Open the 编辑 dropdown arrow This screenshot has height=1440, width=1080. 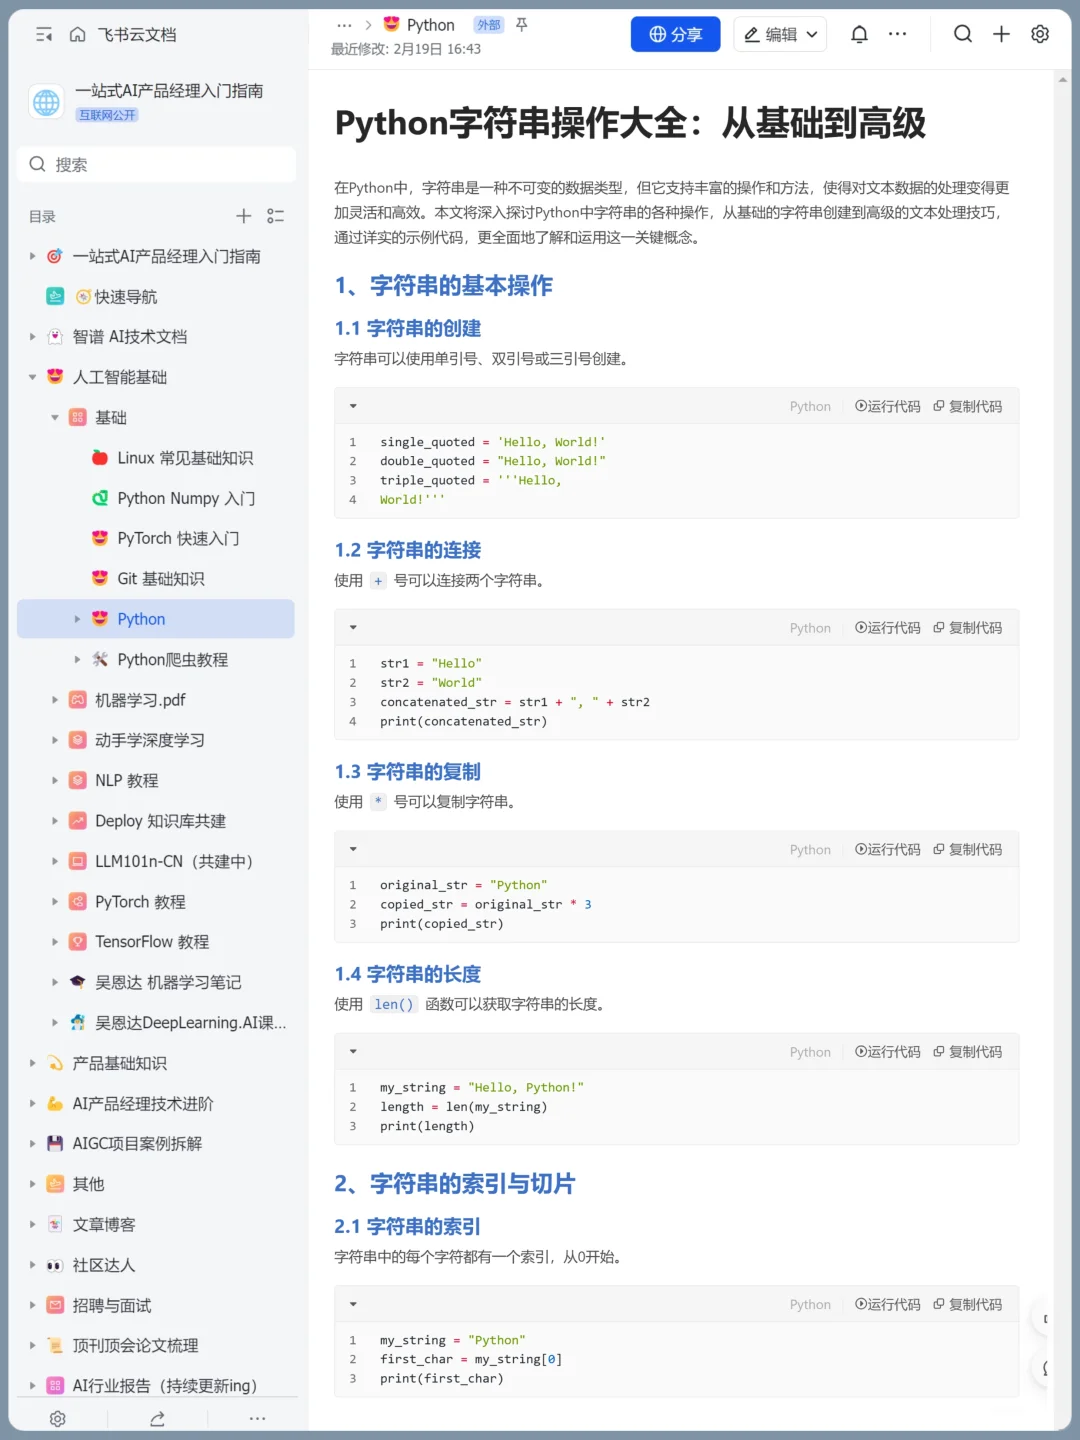(x=811, y=34)
